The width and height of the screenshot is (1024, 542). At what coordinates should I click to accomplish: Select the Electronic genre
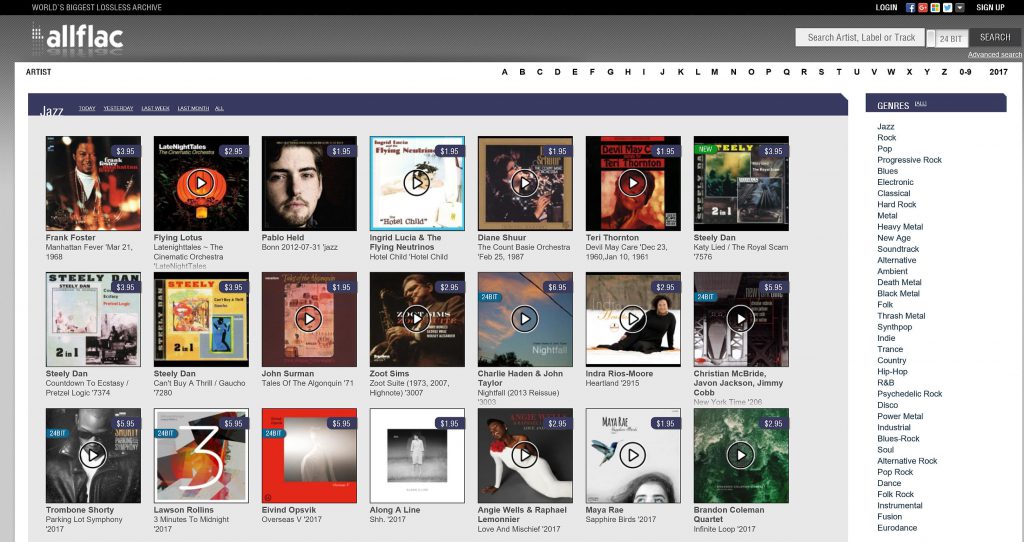[x=895, y=182]
